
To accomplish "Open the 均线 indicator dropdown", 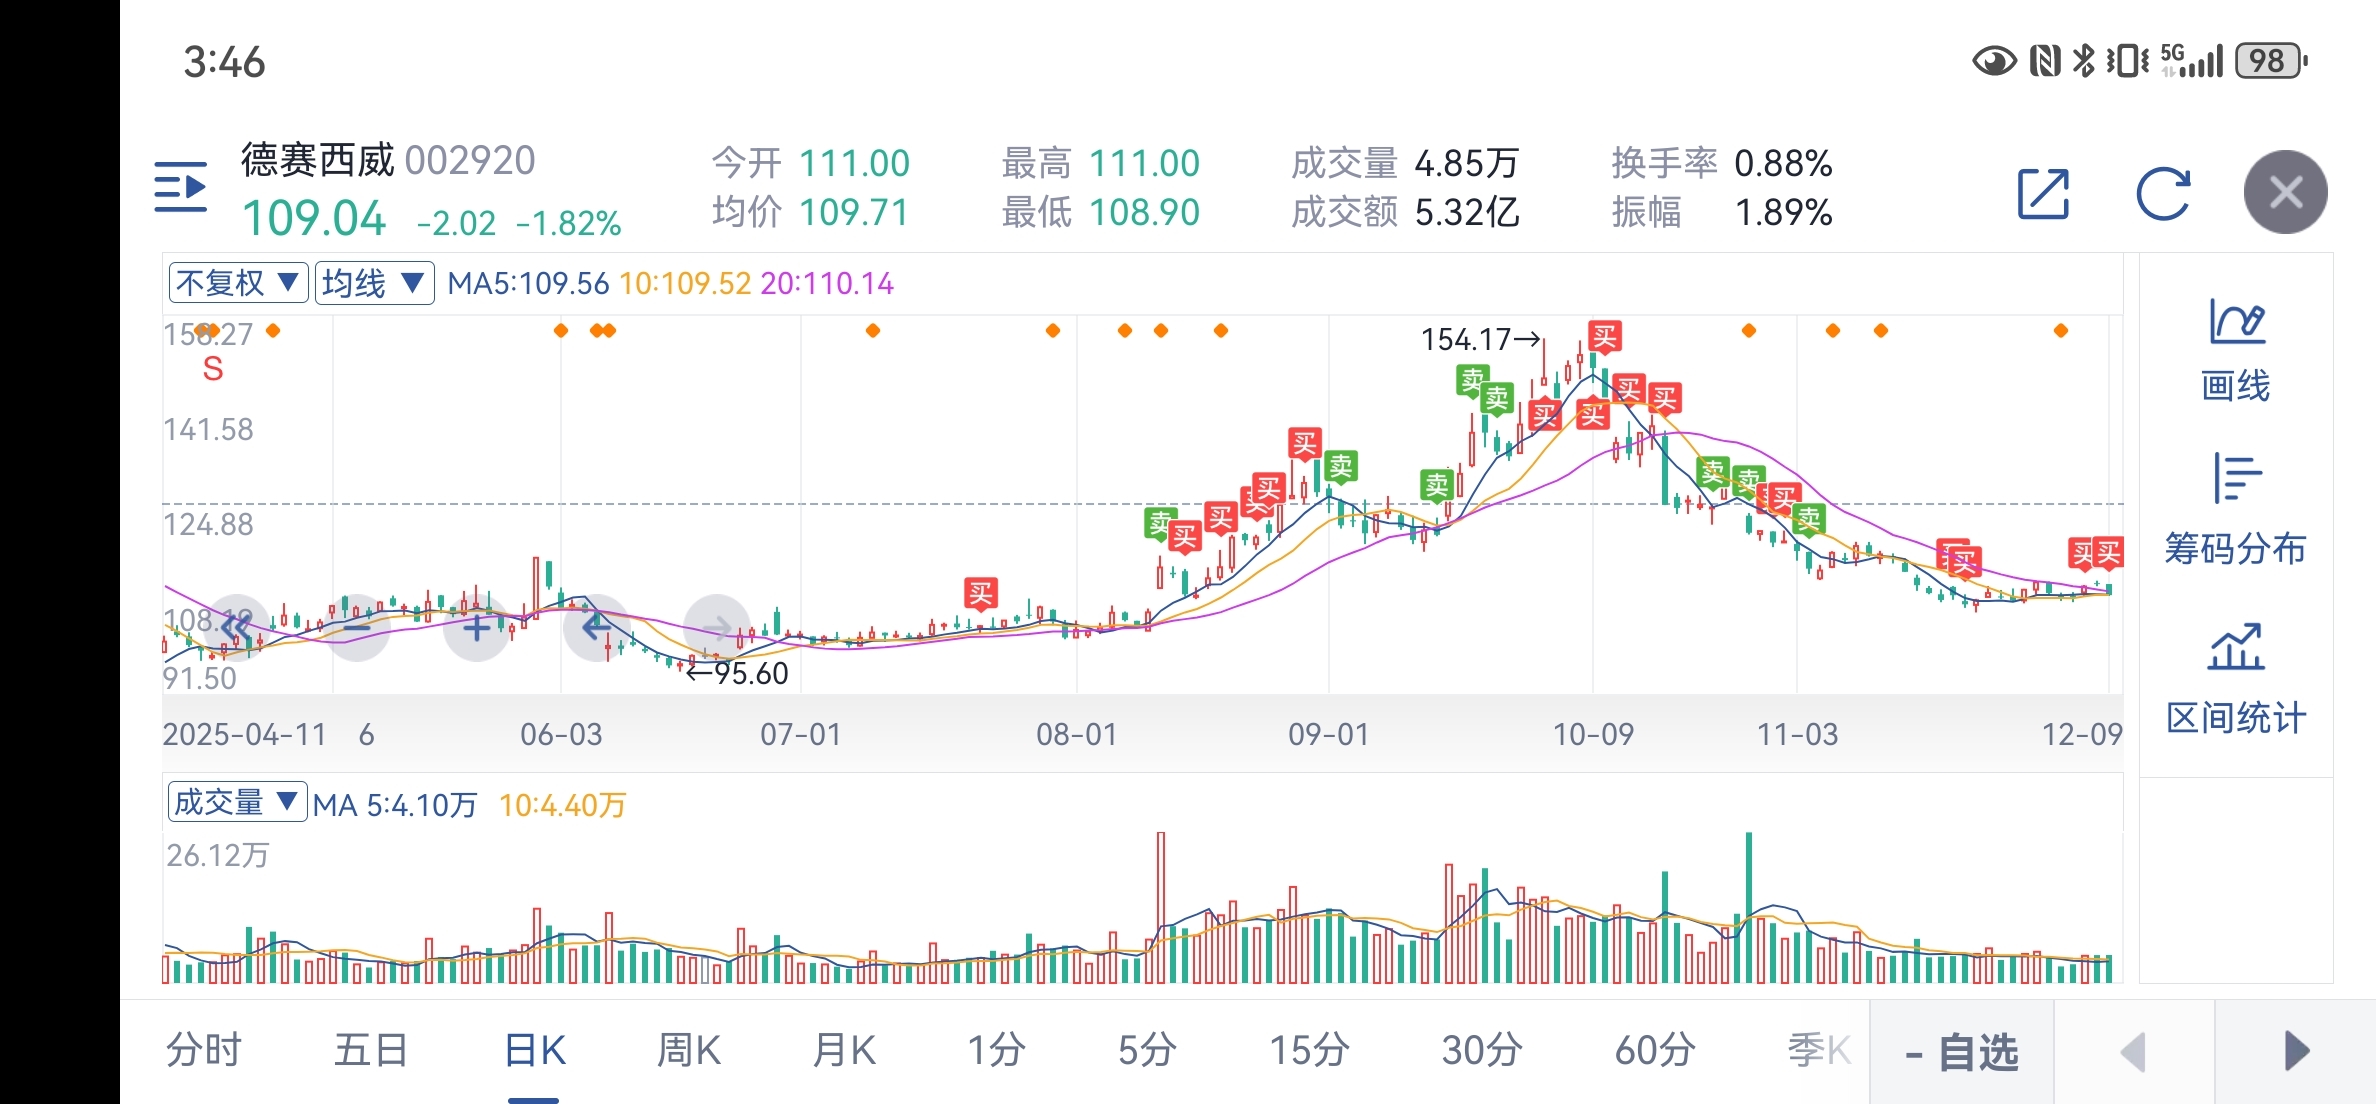I will coord(374,283).
